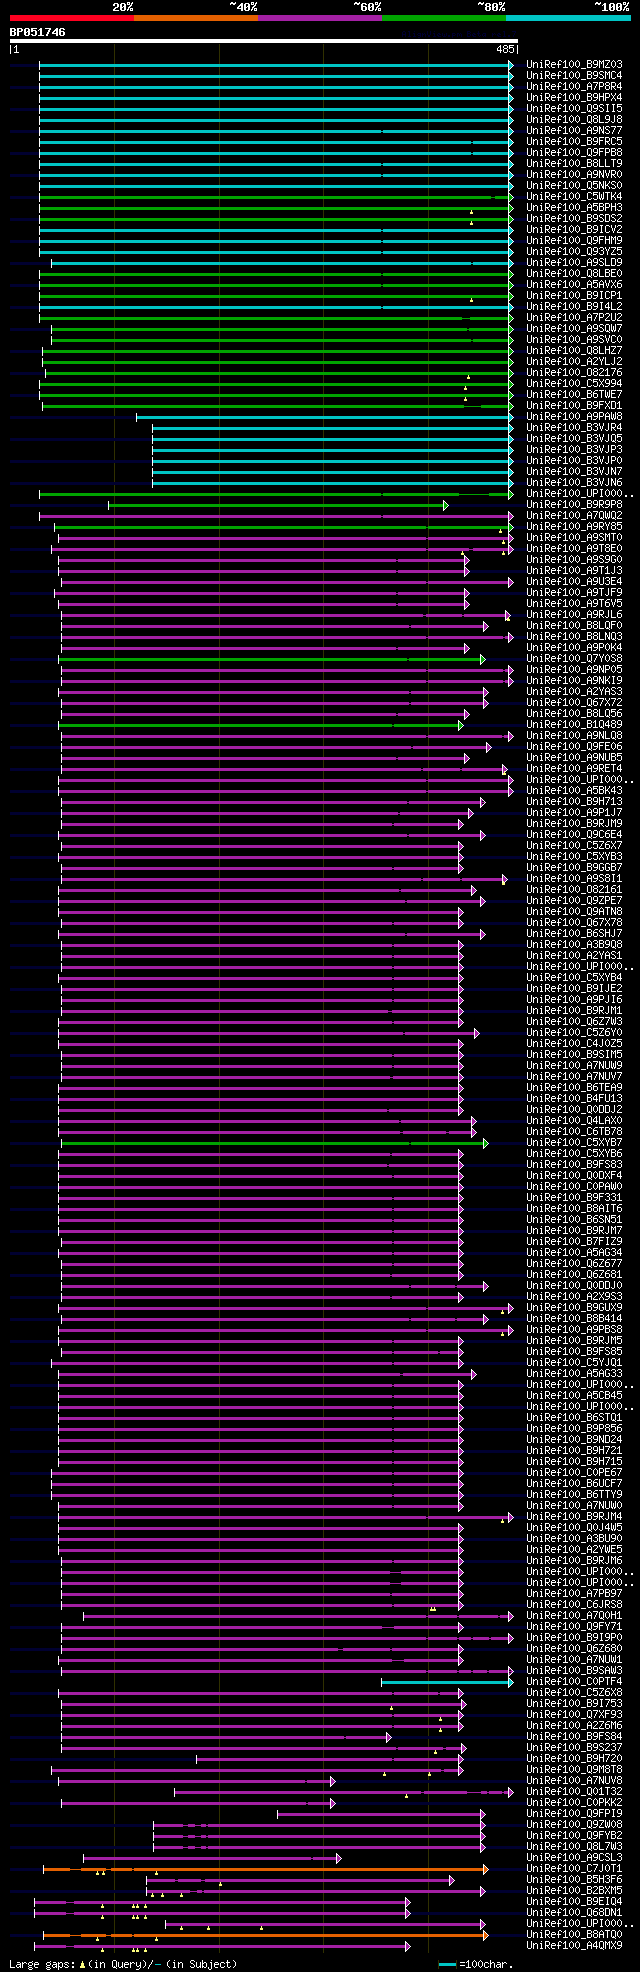Click the red 20% identity legend segment

click(x=71, y=18)
